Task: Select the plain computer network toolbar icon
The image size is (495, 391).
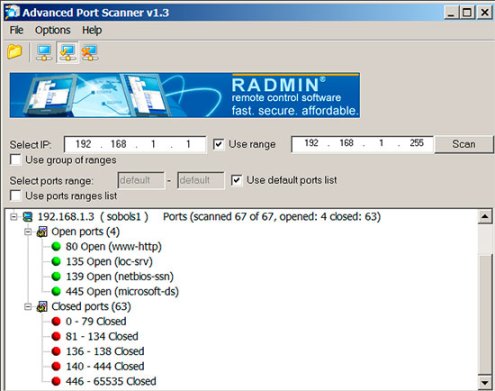Action: coord(44,53)
